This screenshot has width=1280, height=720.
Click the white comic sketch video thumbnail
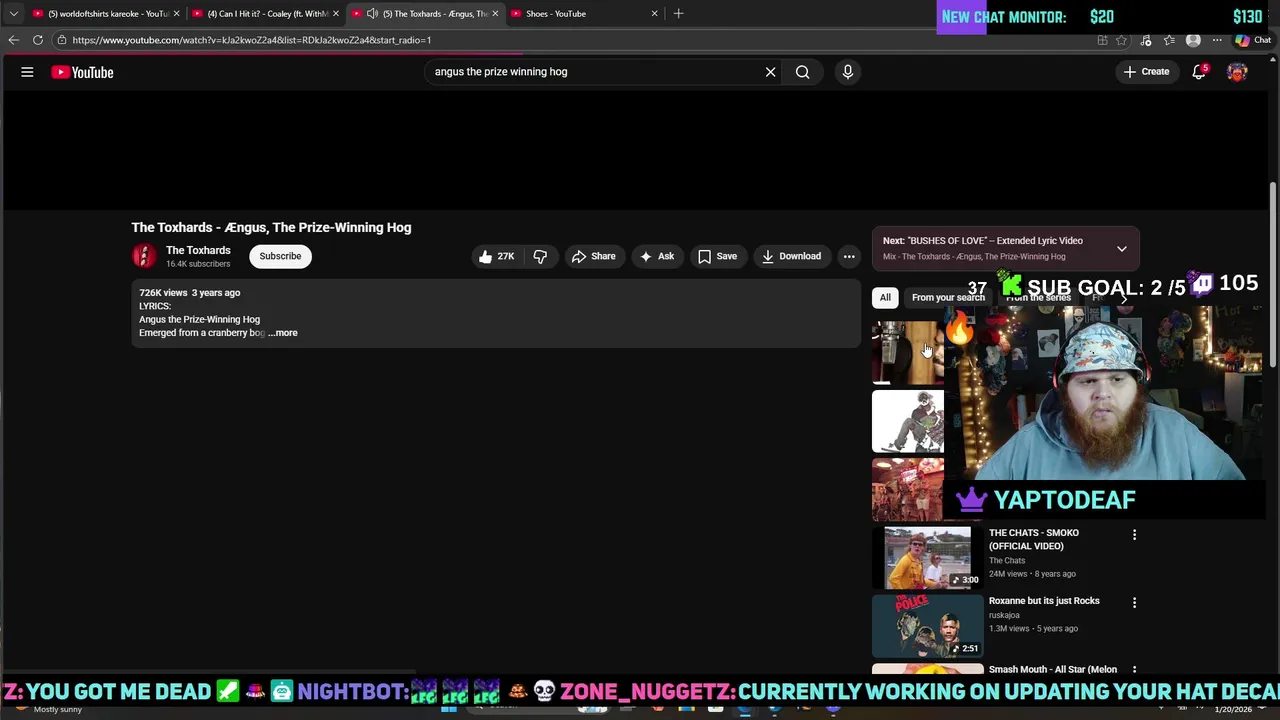pos(908,422)
